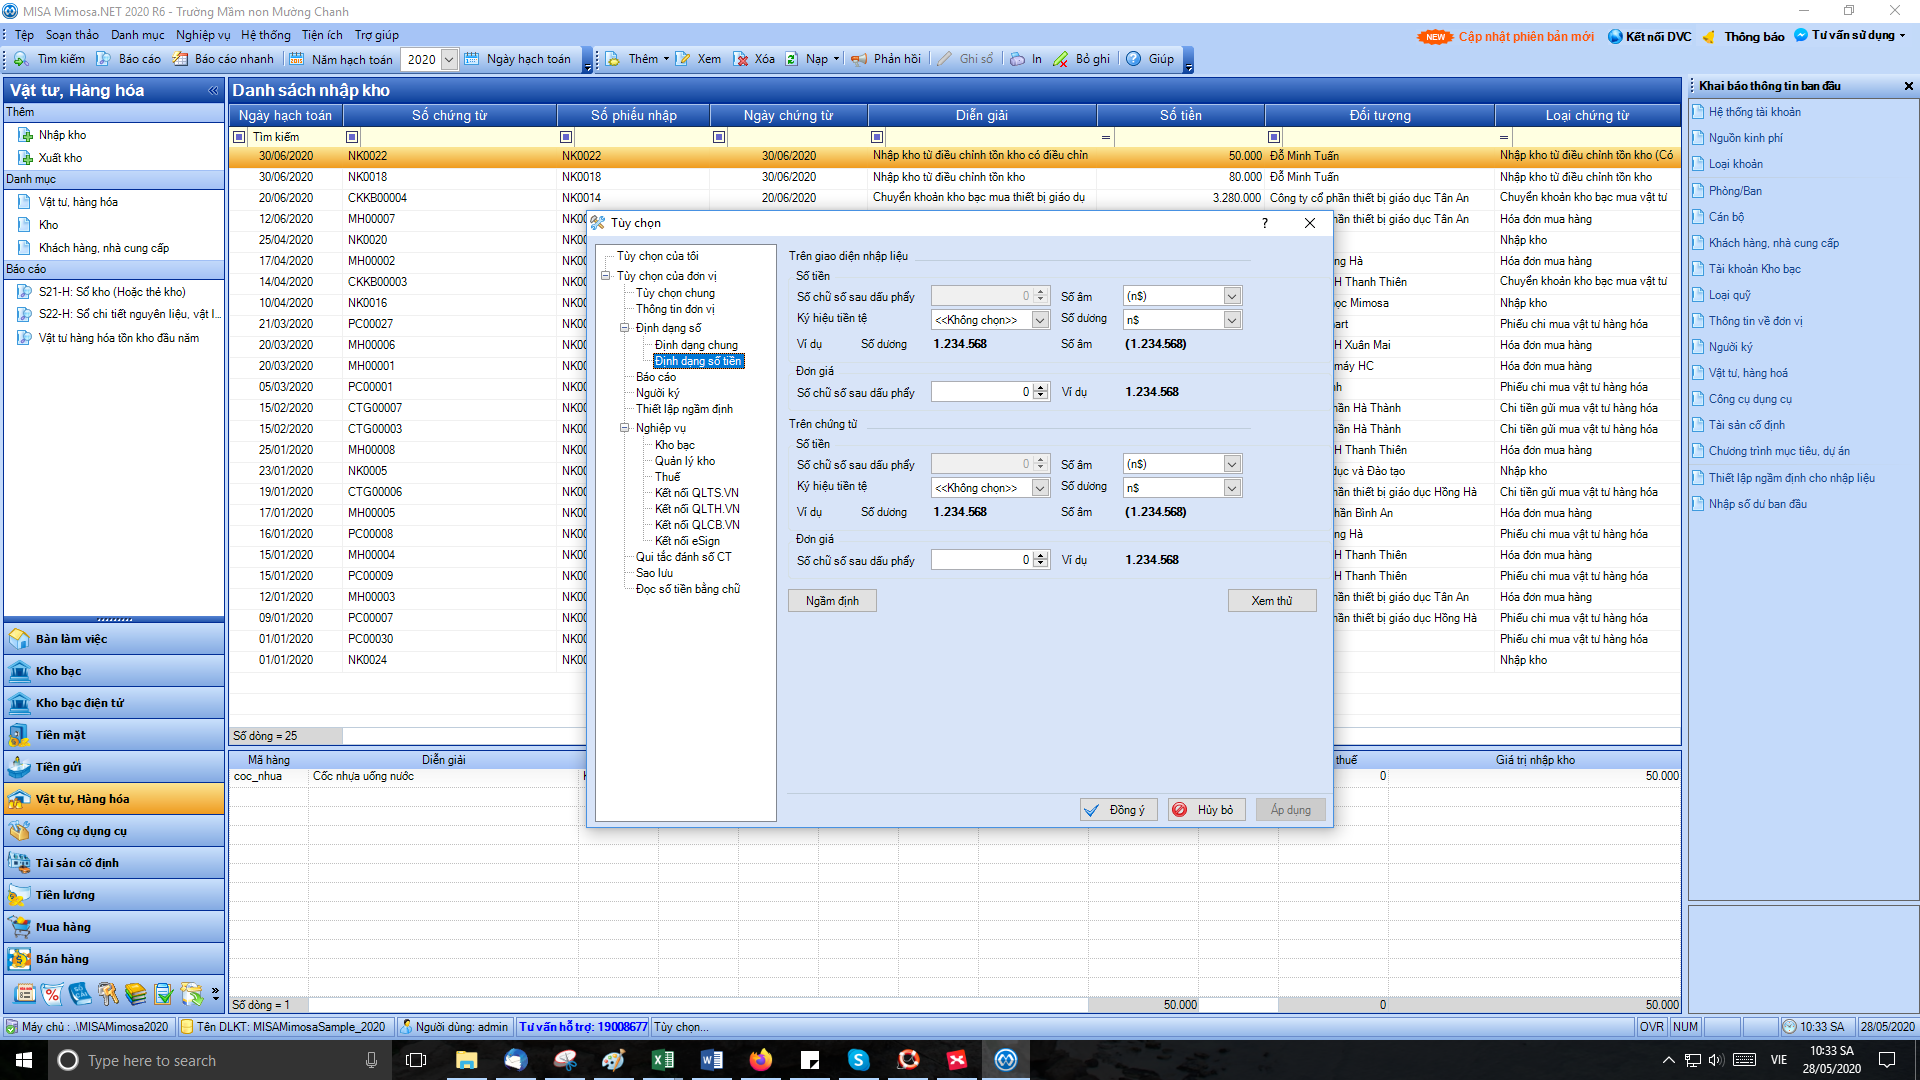The image size is (1920, 1080).
Task: Open the Nạp dropdown arrow
Action: click(837, 59)
